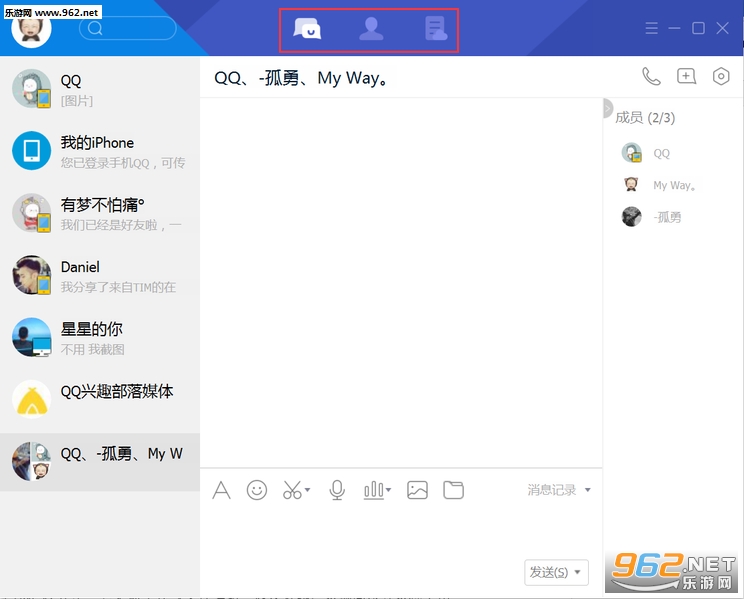Viewport: 744px width, 599px height.
Task: Send a picture with image icon
Action: coord(418,490)
